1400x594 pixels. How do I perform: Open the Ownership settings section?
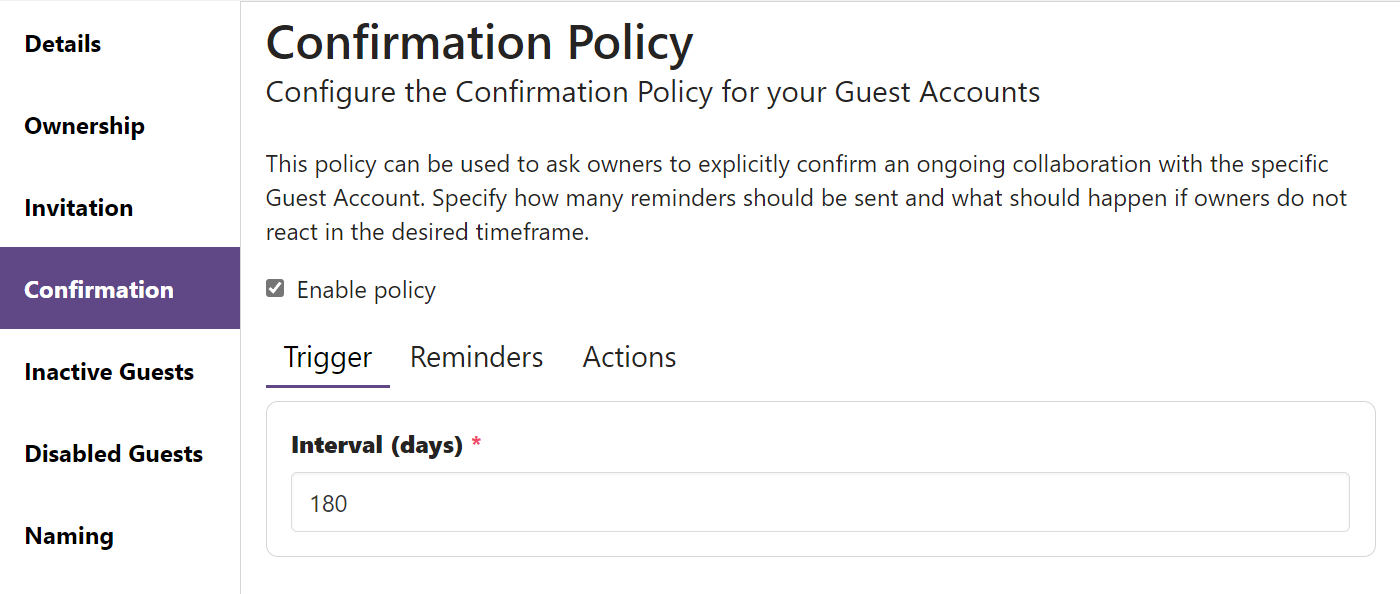tap(84, 126)
